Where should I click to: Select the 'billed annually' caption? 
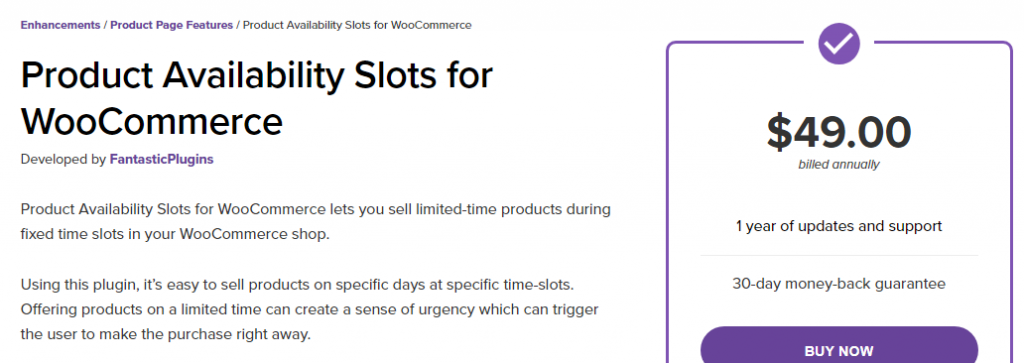pos(839,165)
